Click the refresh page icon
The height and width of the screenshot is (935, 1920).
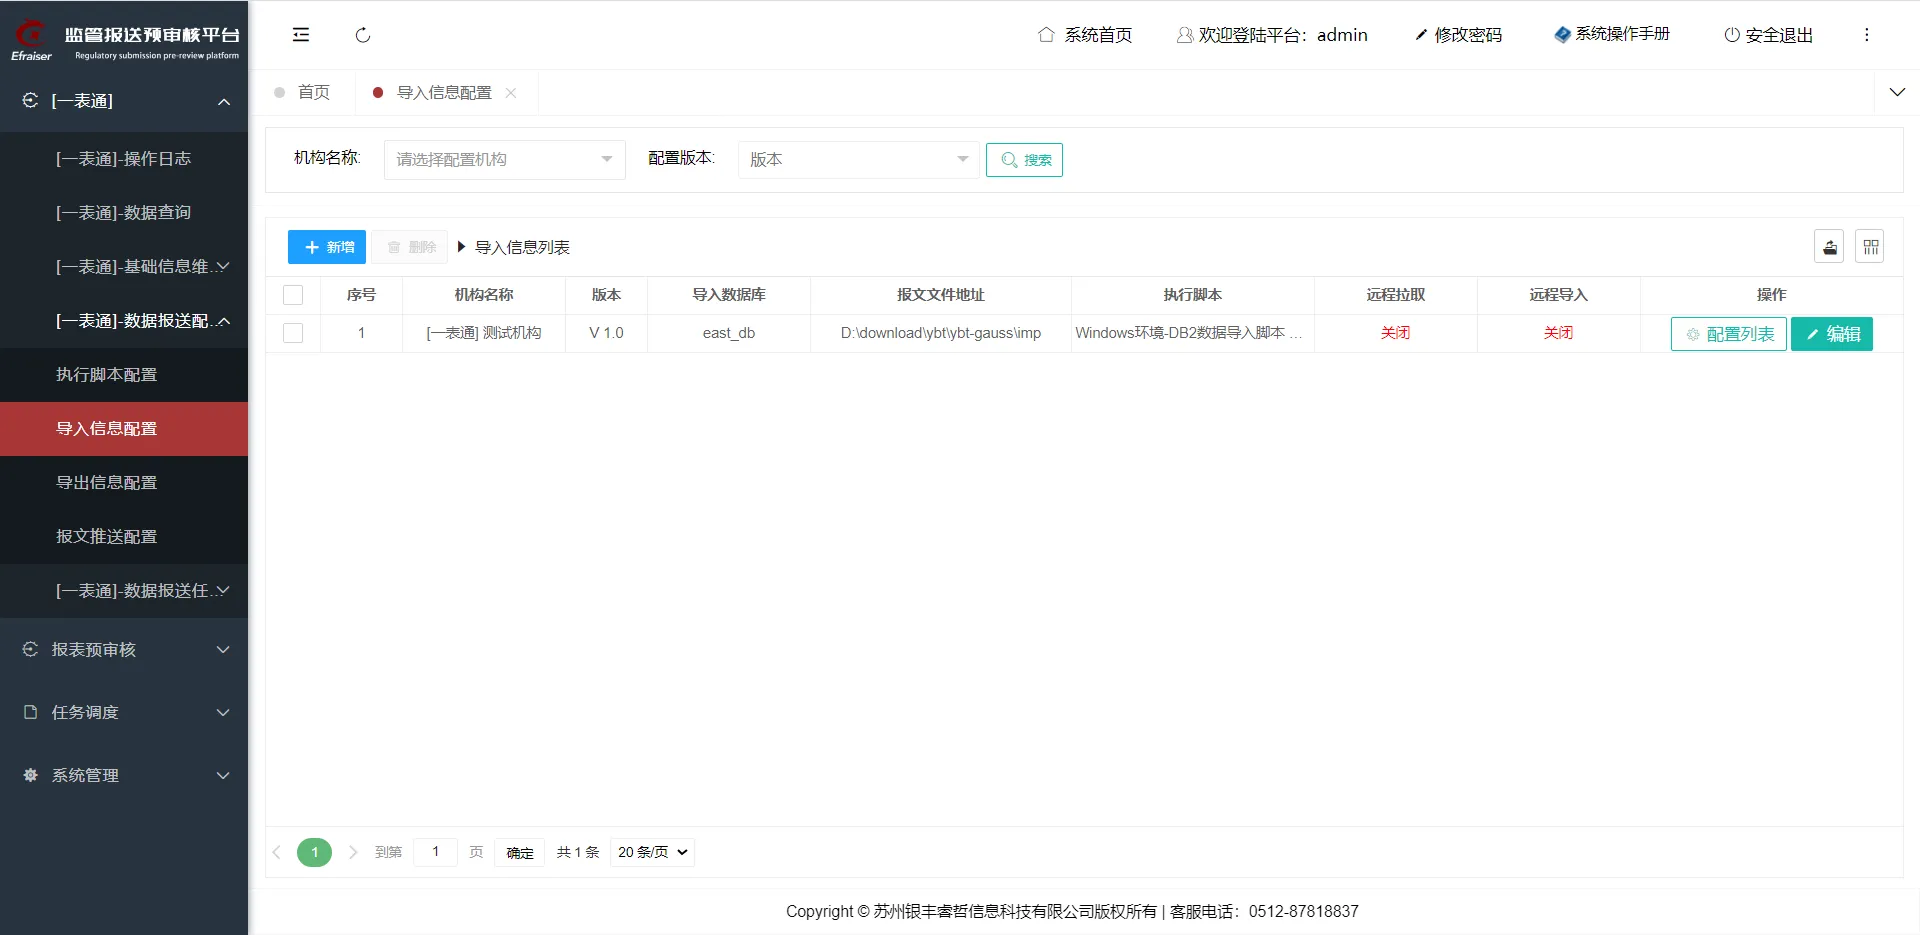click(x=363, y=35)
